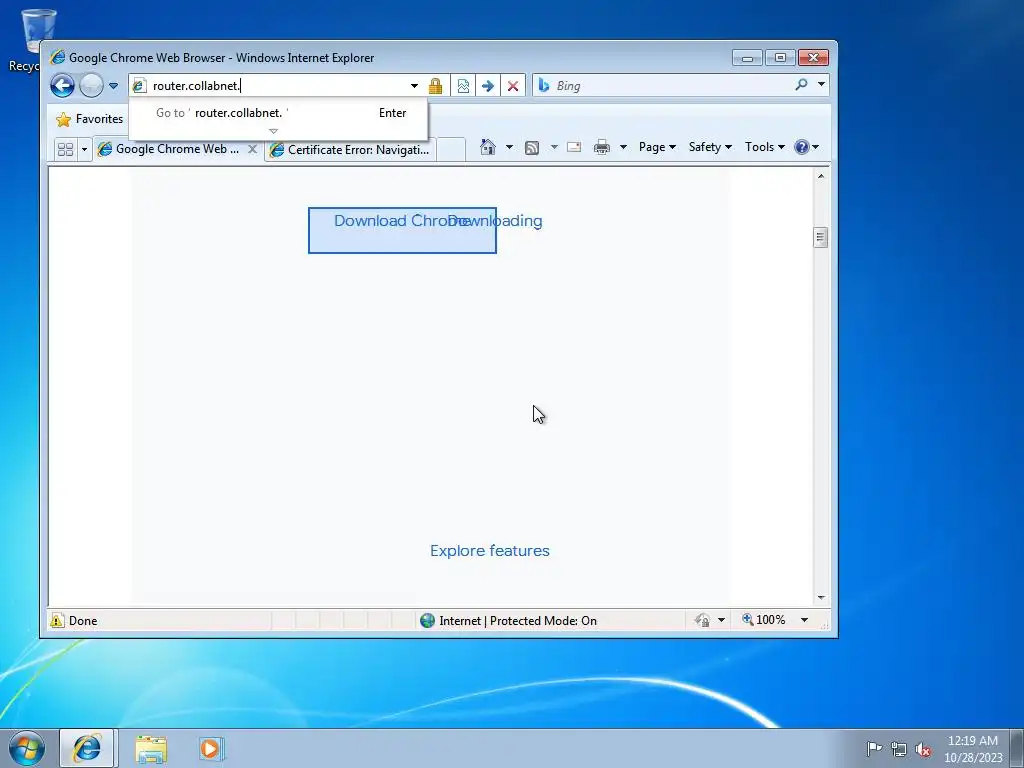1024x768 pixels.
Task: Open the Safety menu
Action: coord(710,147)
